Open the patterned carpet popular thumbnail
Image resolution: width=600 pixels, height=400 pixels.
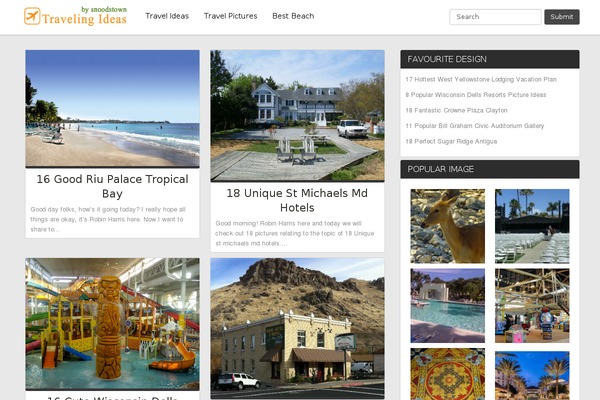coord(448,374)
